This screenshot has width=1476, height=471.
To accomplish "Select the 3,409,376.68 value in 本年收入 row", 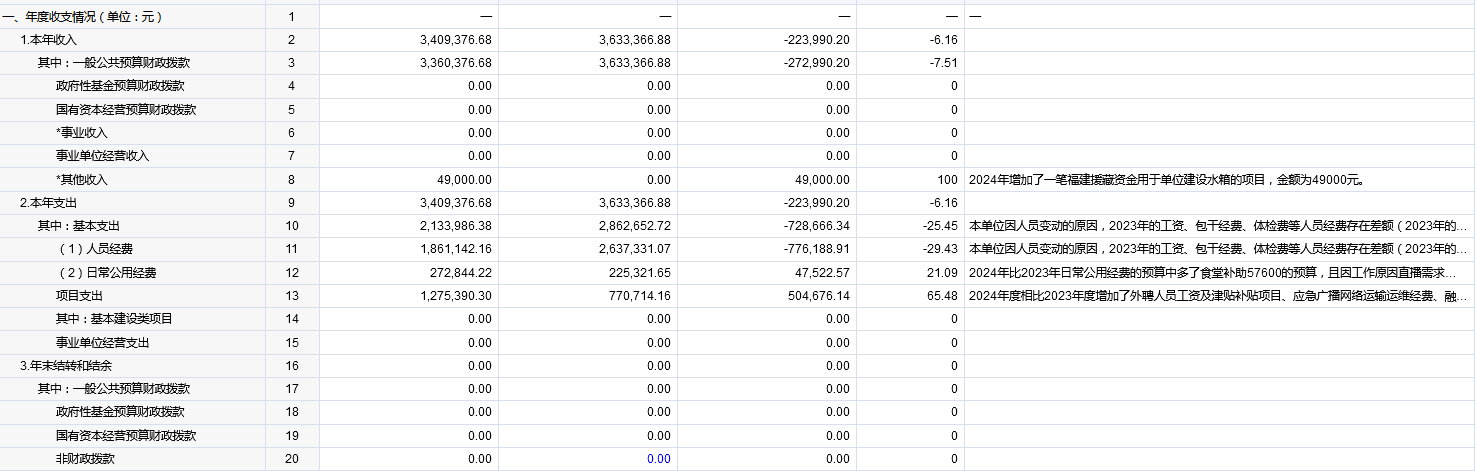I will tap(456, 39).
